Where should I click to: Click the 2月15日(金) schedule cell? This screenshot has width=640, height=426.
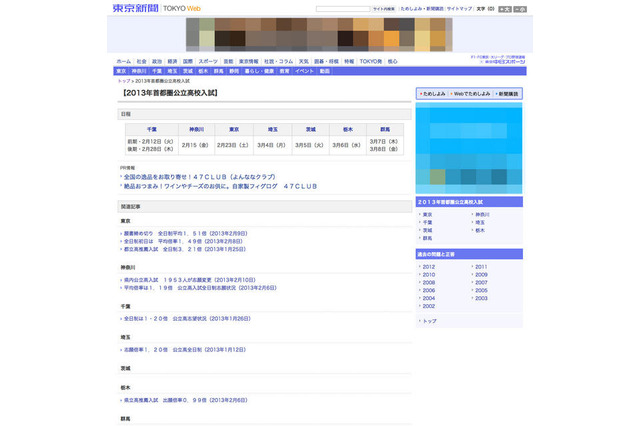pos(195,145)
